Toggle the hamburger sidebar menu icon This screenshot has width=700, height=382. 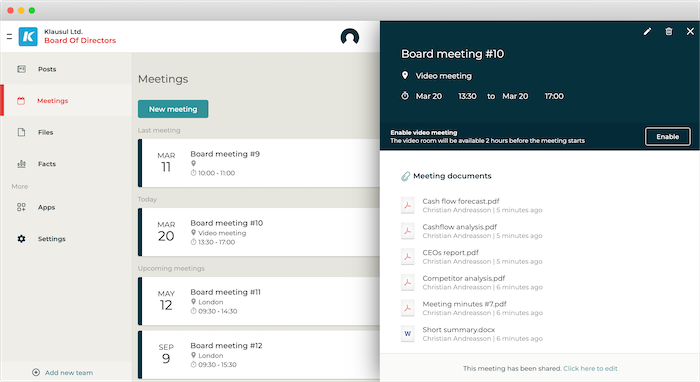tap(9, 37)
